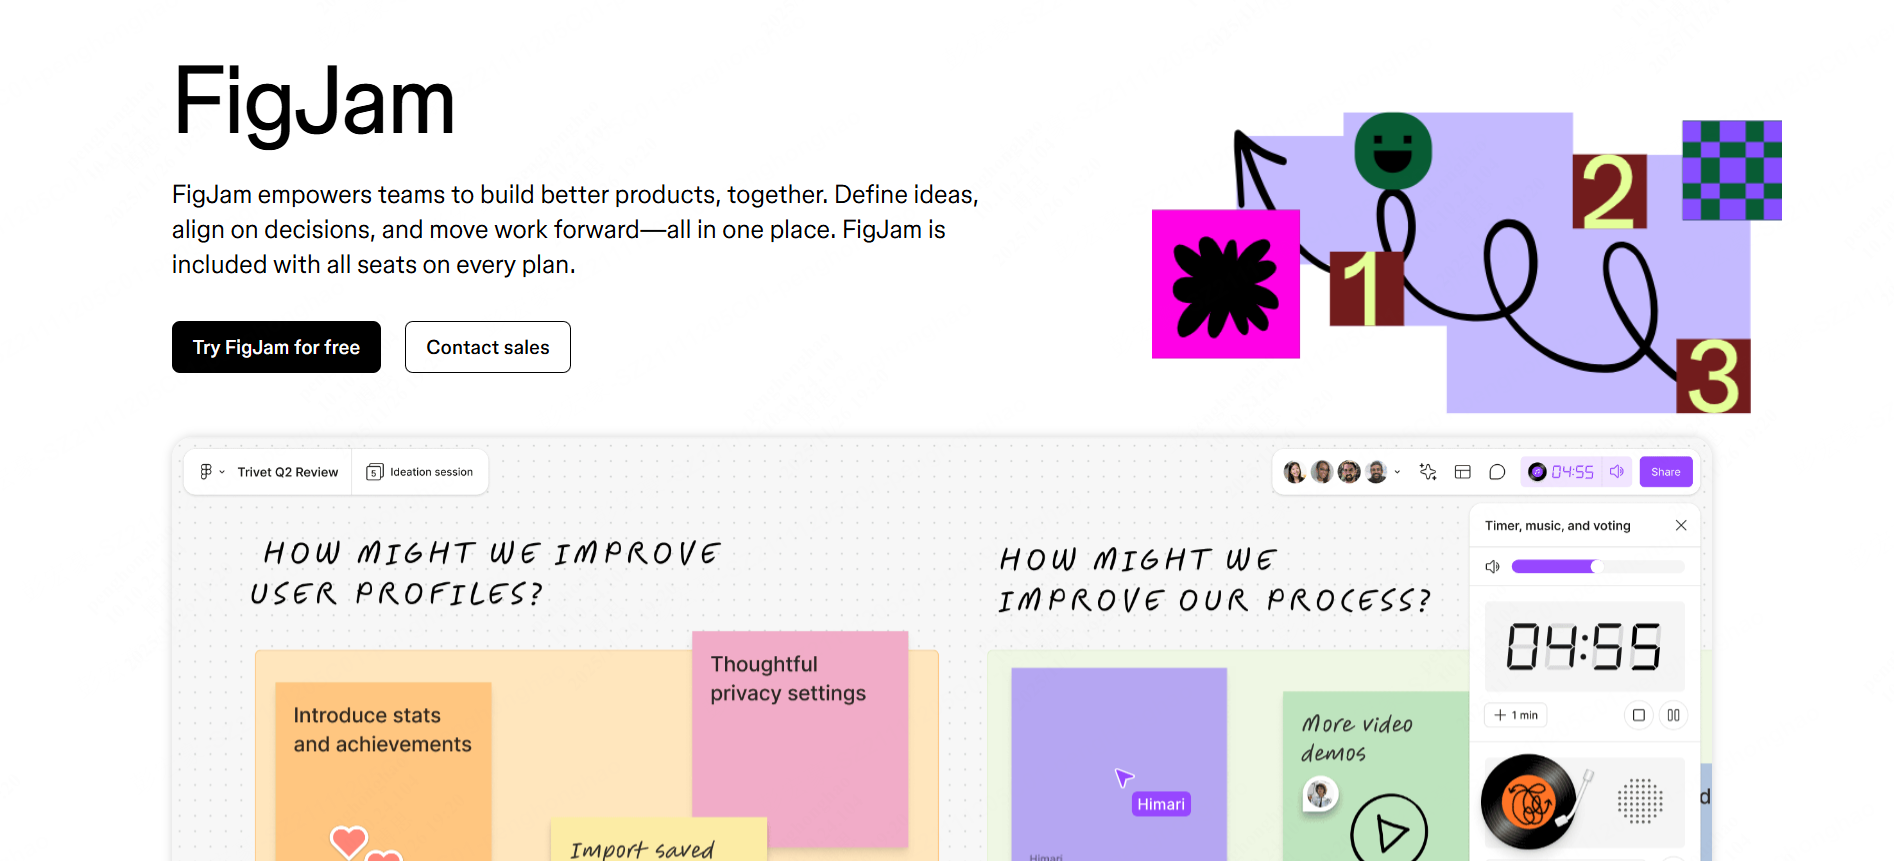The image size is (1894, 861).
Task: Expand the collaborators avatar list chevron
Action: coord(1397,472)
